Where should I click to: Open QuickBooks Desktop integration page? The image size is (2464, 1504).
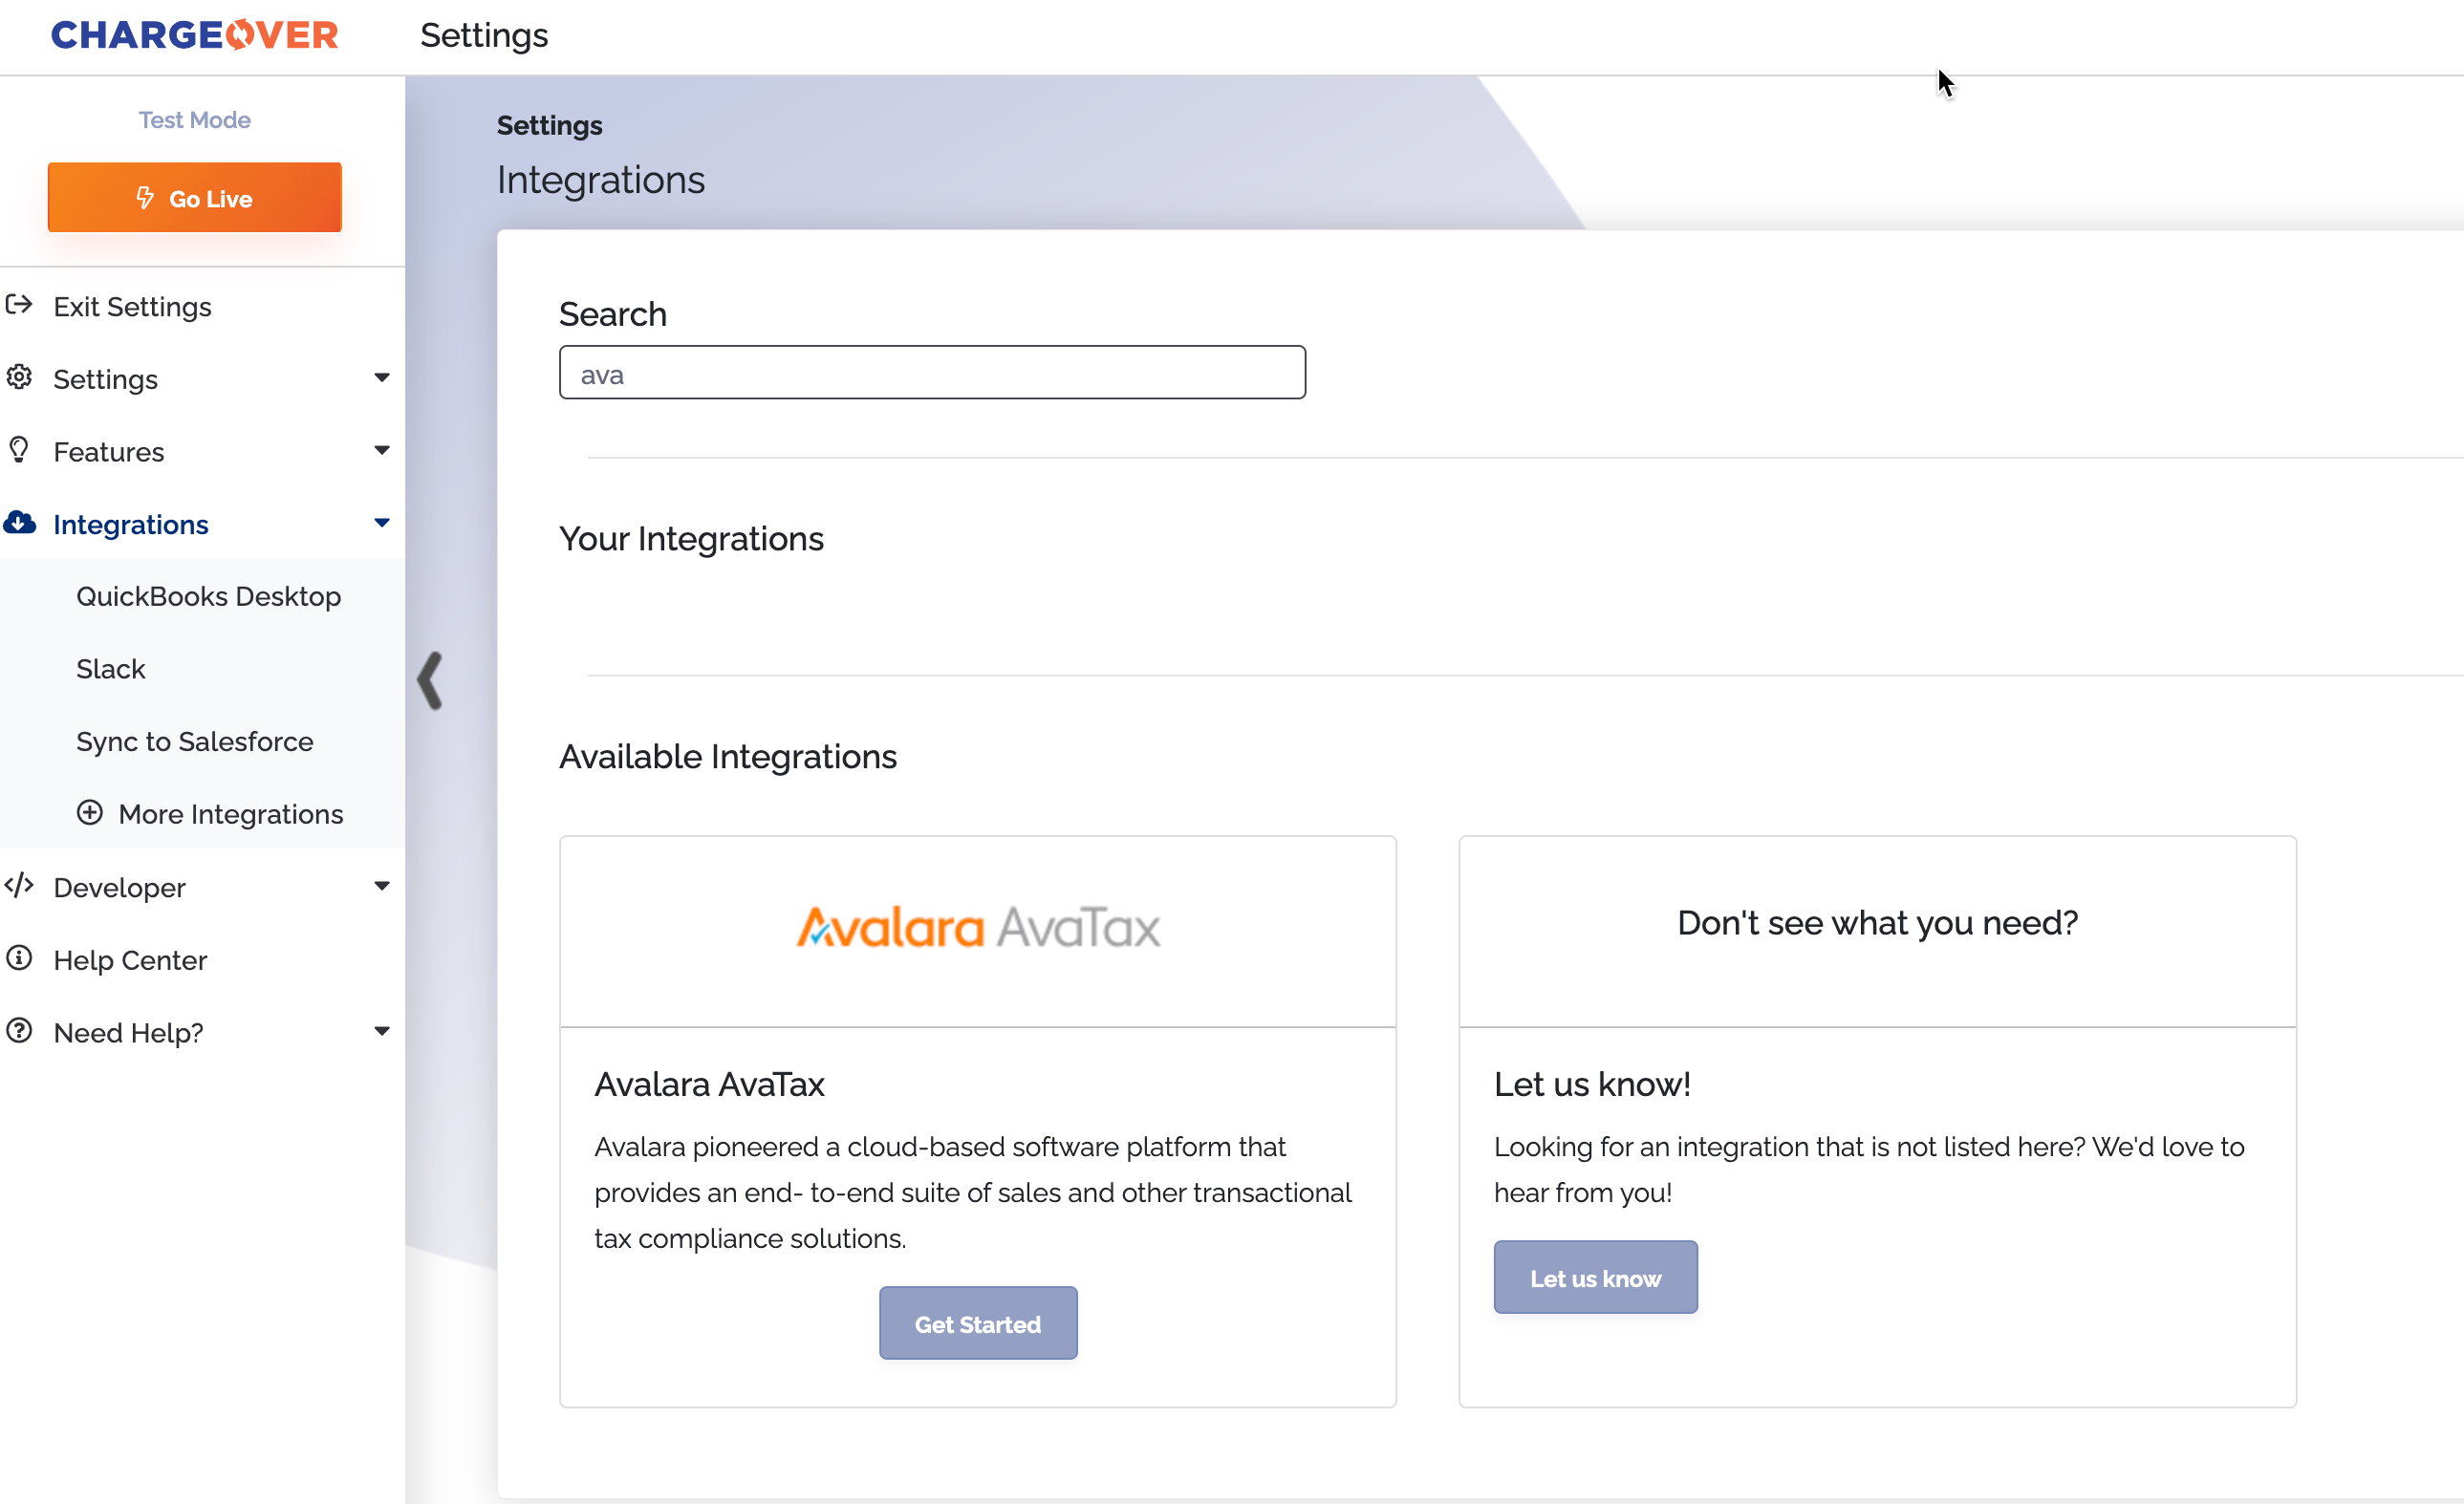coord(208,596)
